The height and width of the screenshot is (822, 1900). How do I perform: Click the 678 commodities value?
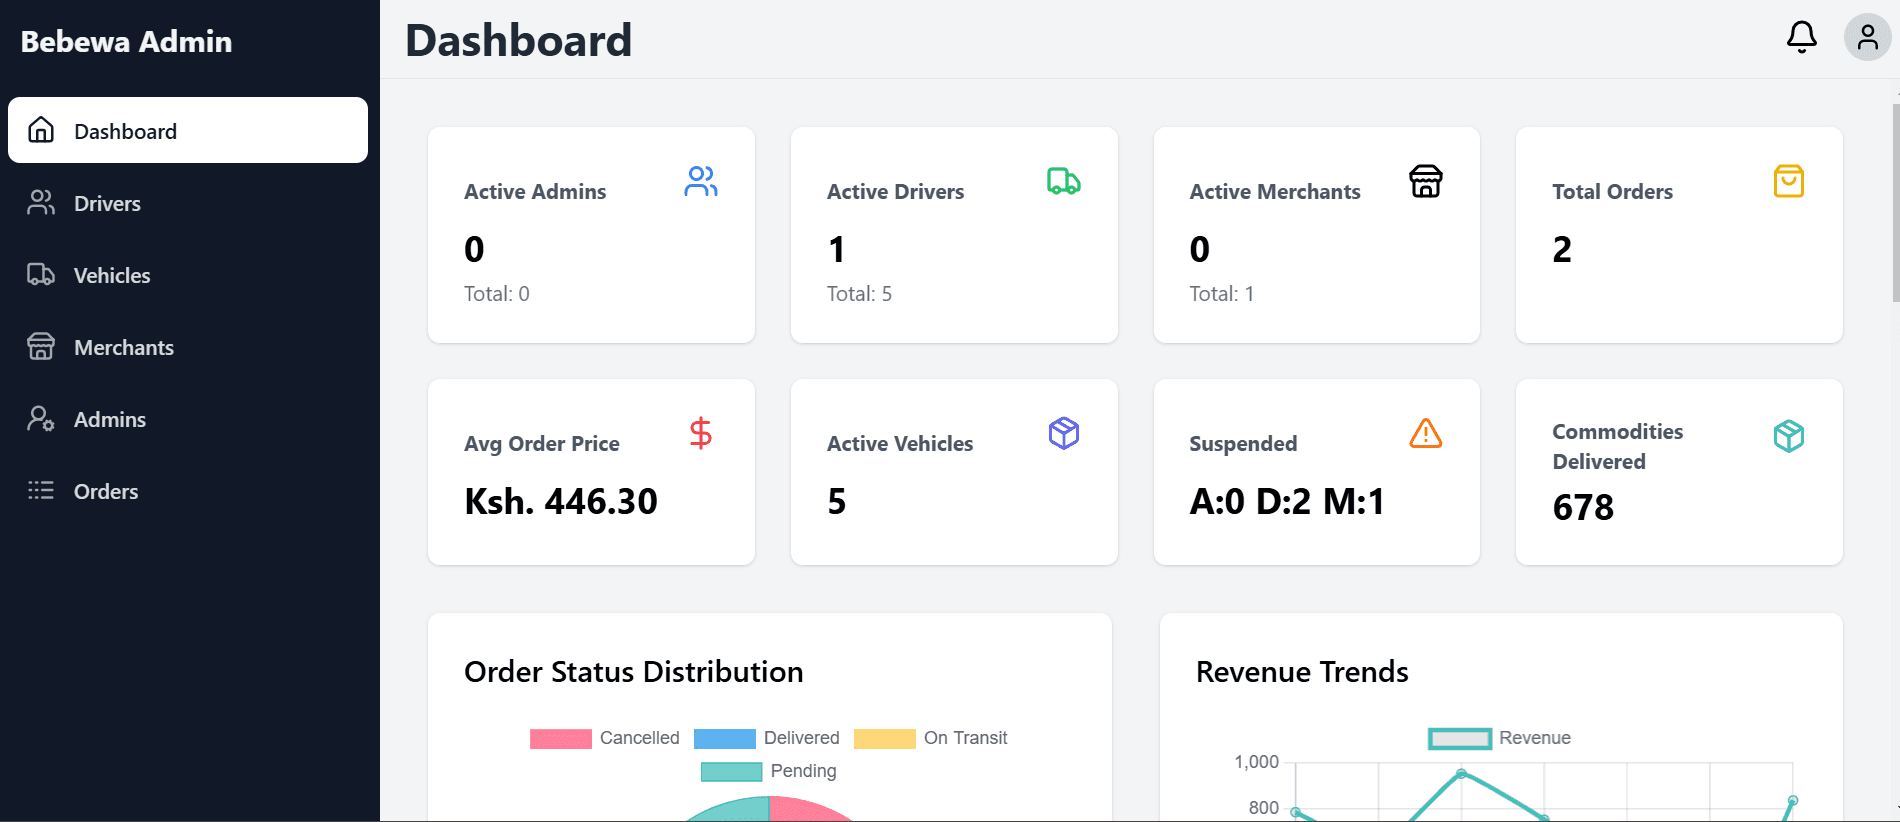tap(1583, 507)
